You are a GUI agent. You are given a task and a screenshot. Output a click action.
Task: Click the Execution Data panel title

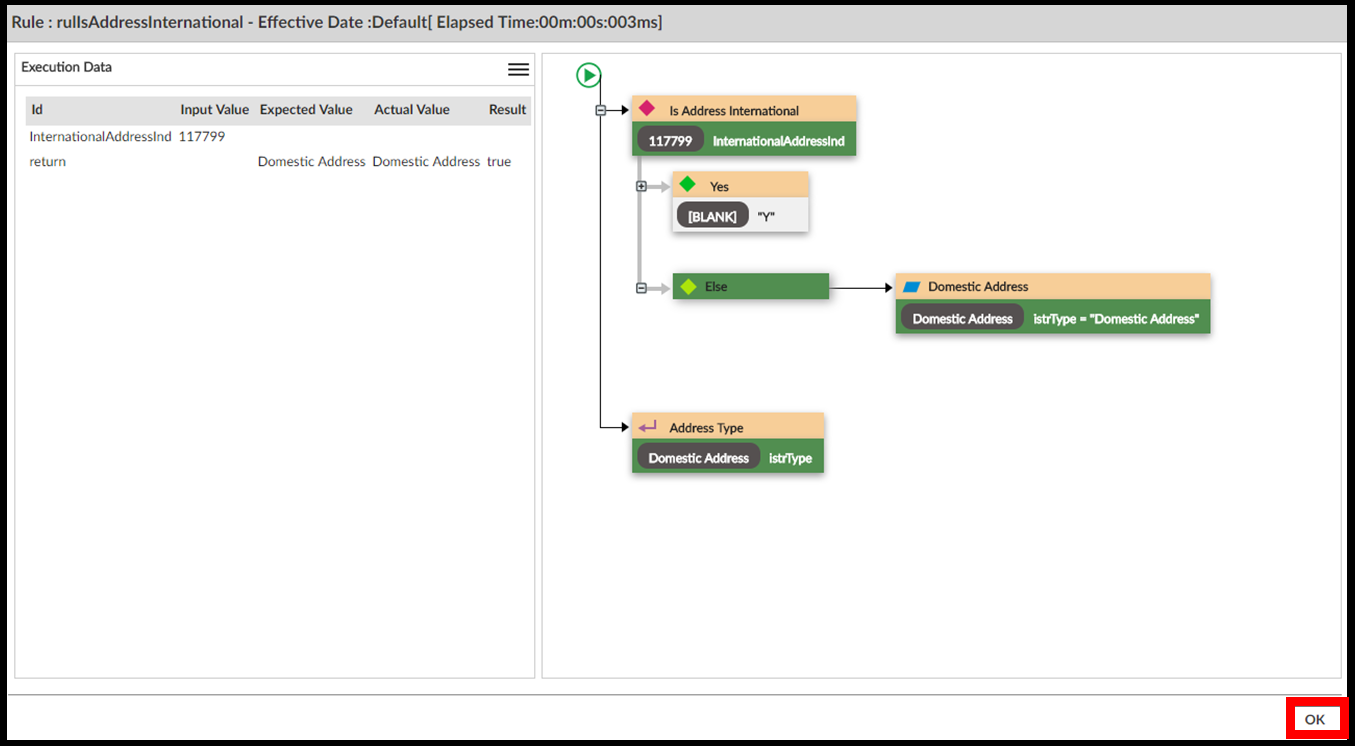(x=67, y=67)
